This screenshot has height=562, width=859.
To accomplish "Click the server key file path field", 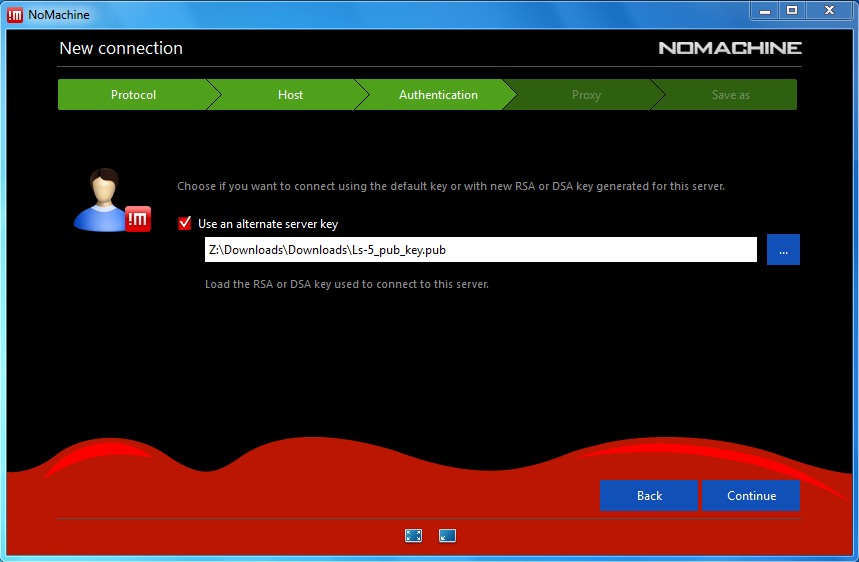I will (480, 250).
